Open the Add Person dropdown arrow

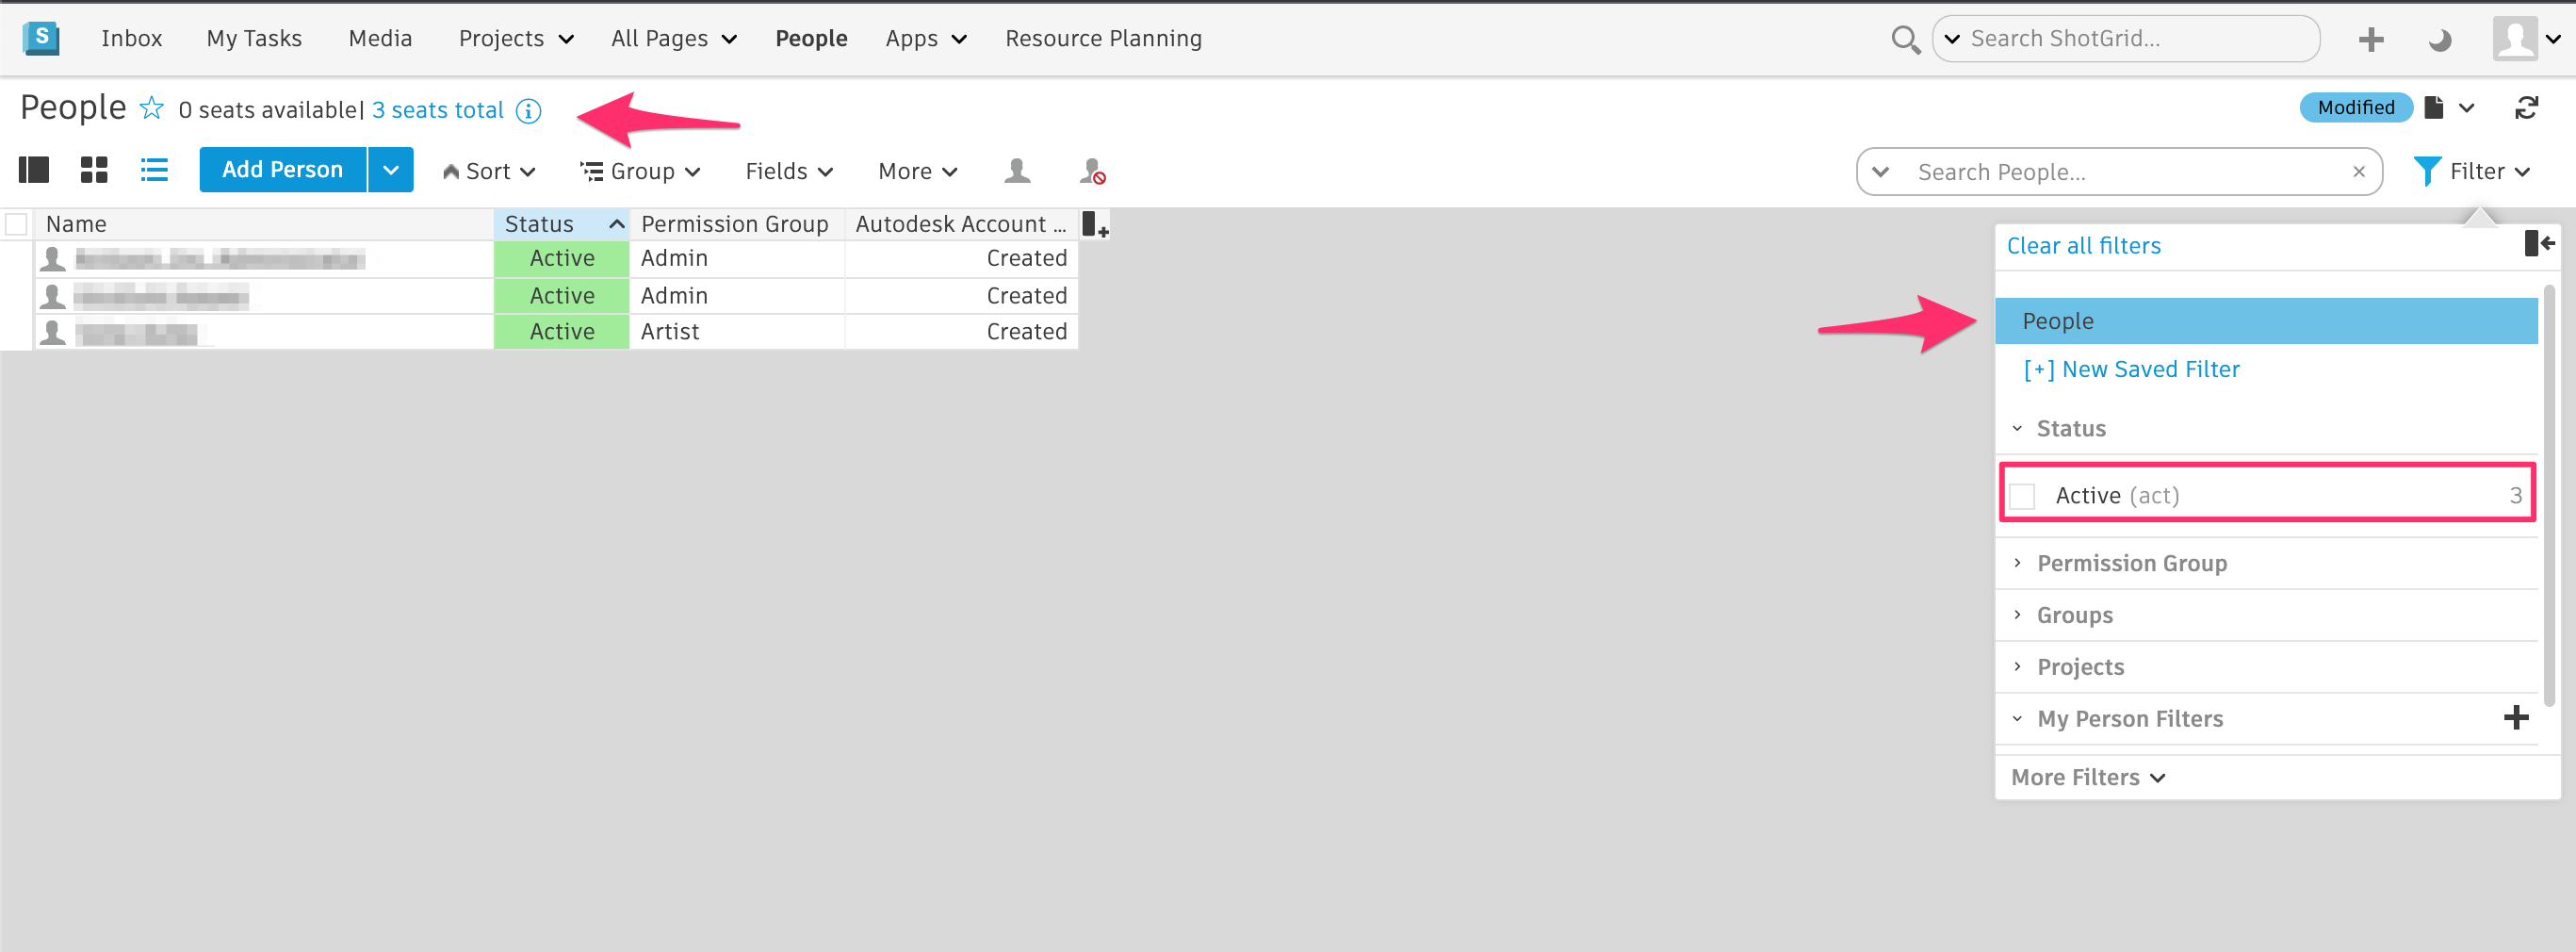[x=390, y=169]
